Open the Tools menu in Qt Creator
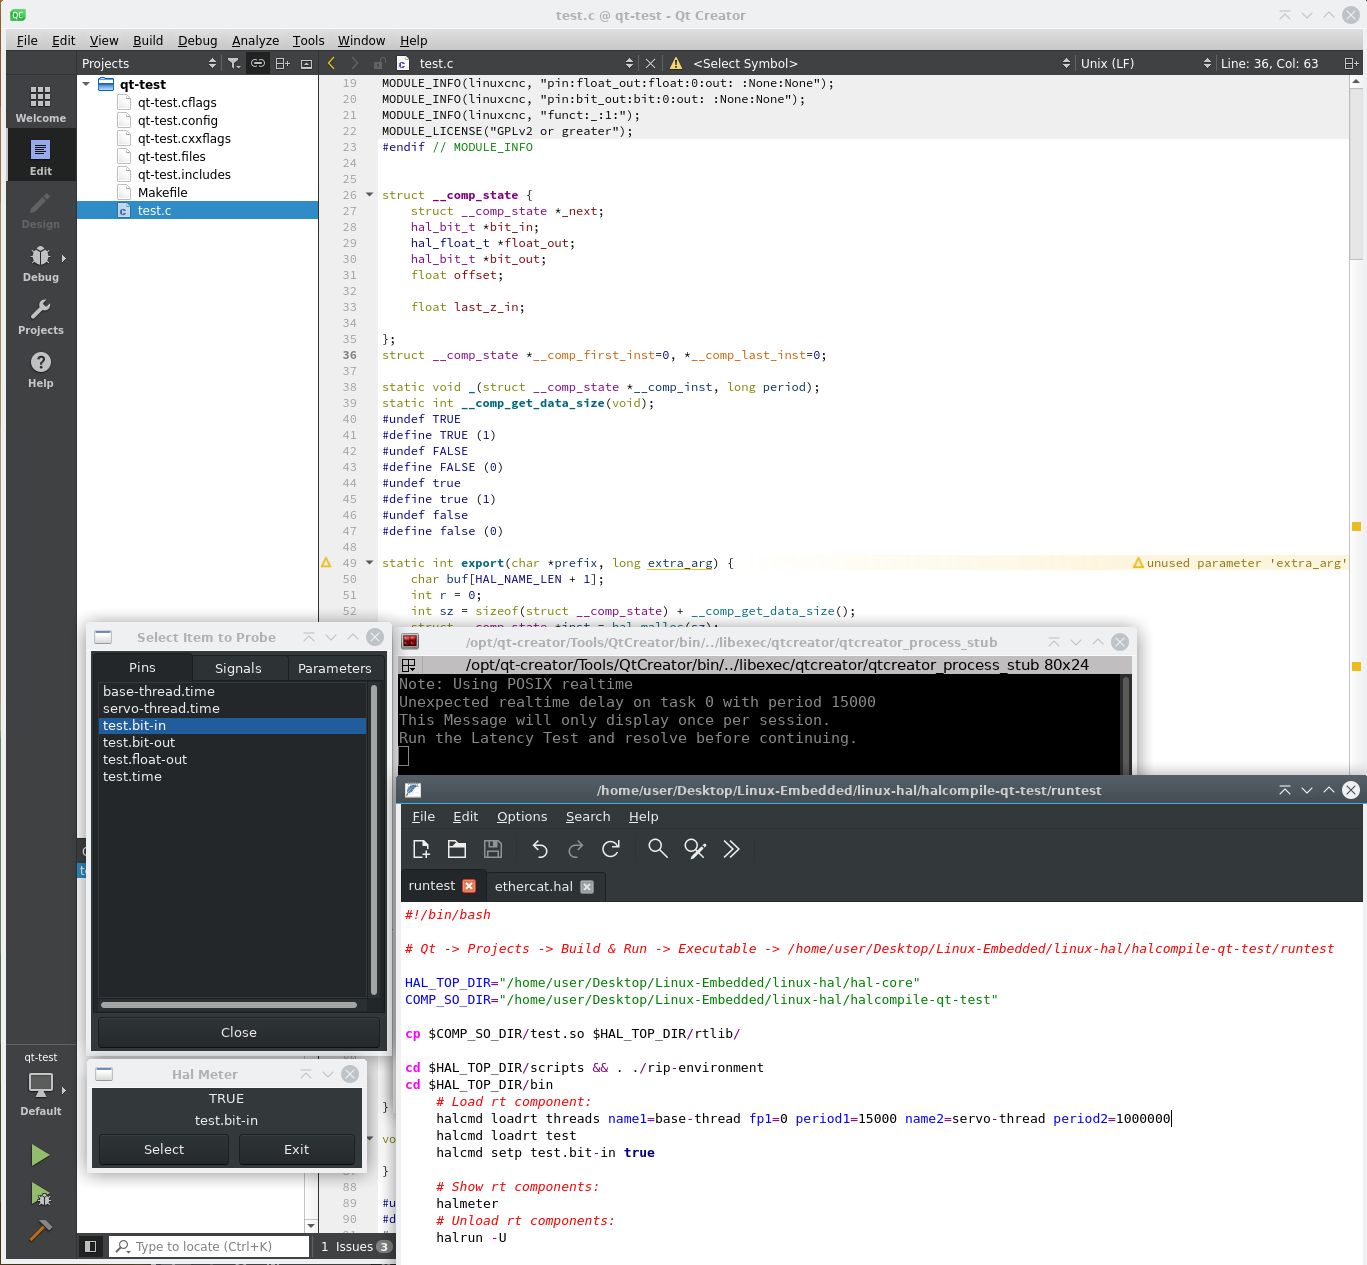The width and height of the screenshot is (1367, 1265). (x=308, y=40)
